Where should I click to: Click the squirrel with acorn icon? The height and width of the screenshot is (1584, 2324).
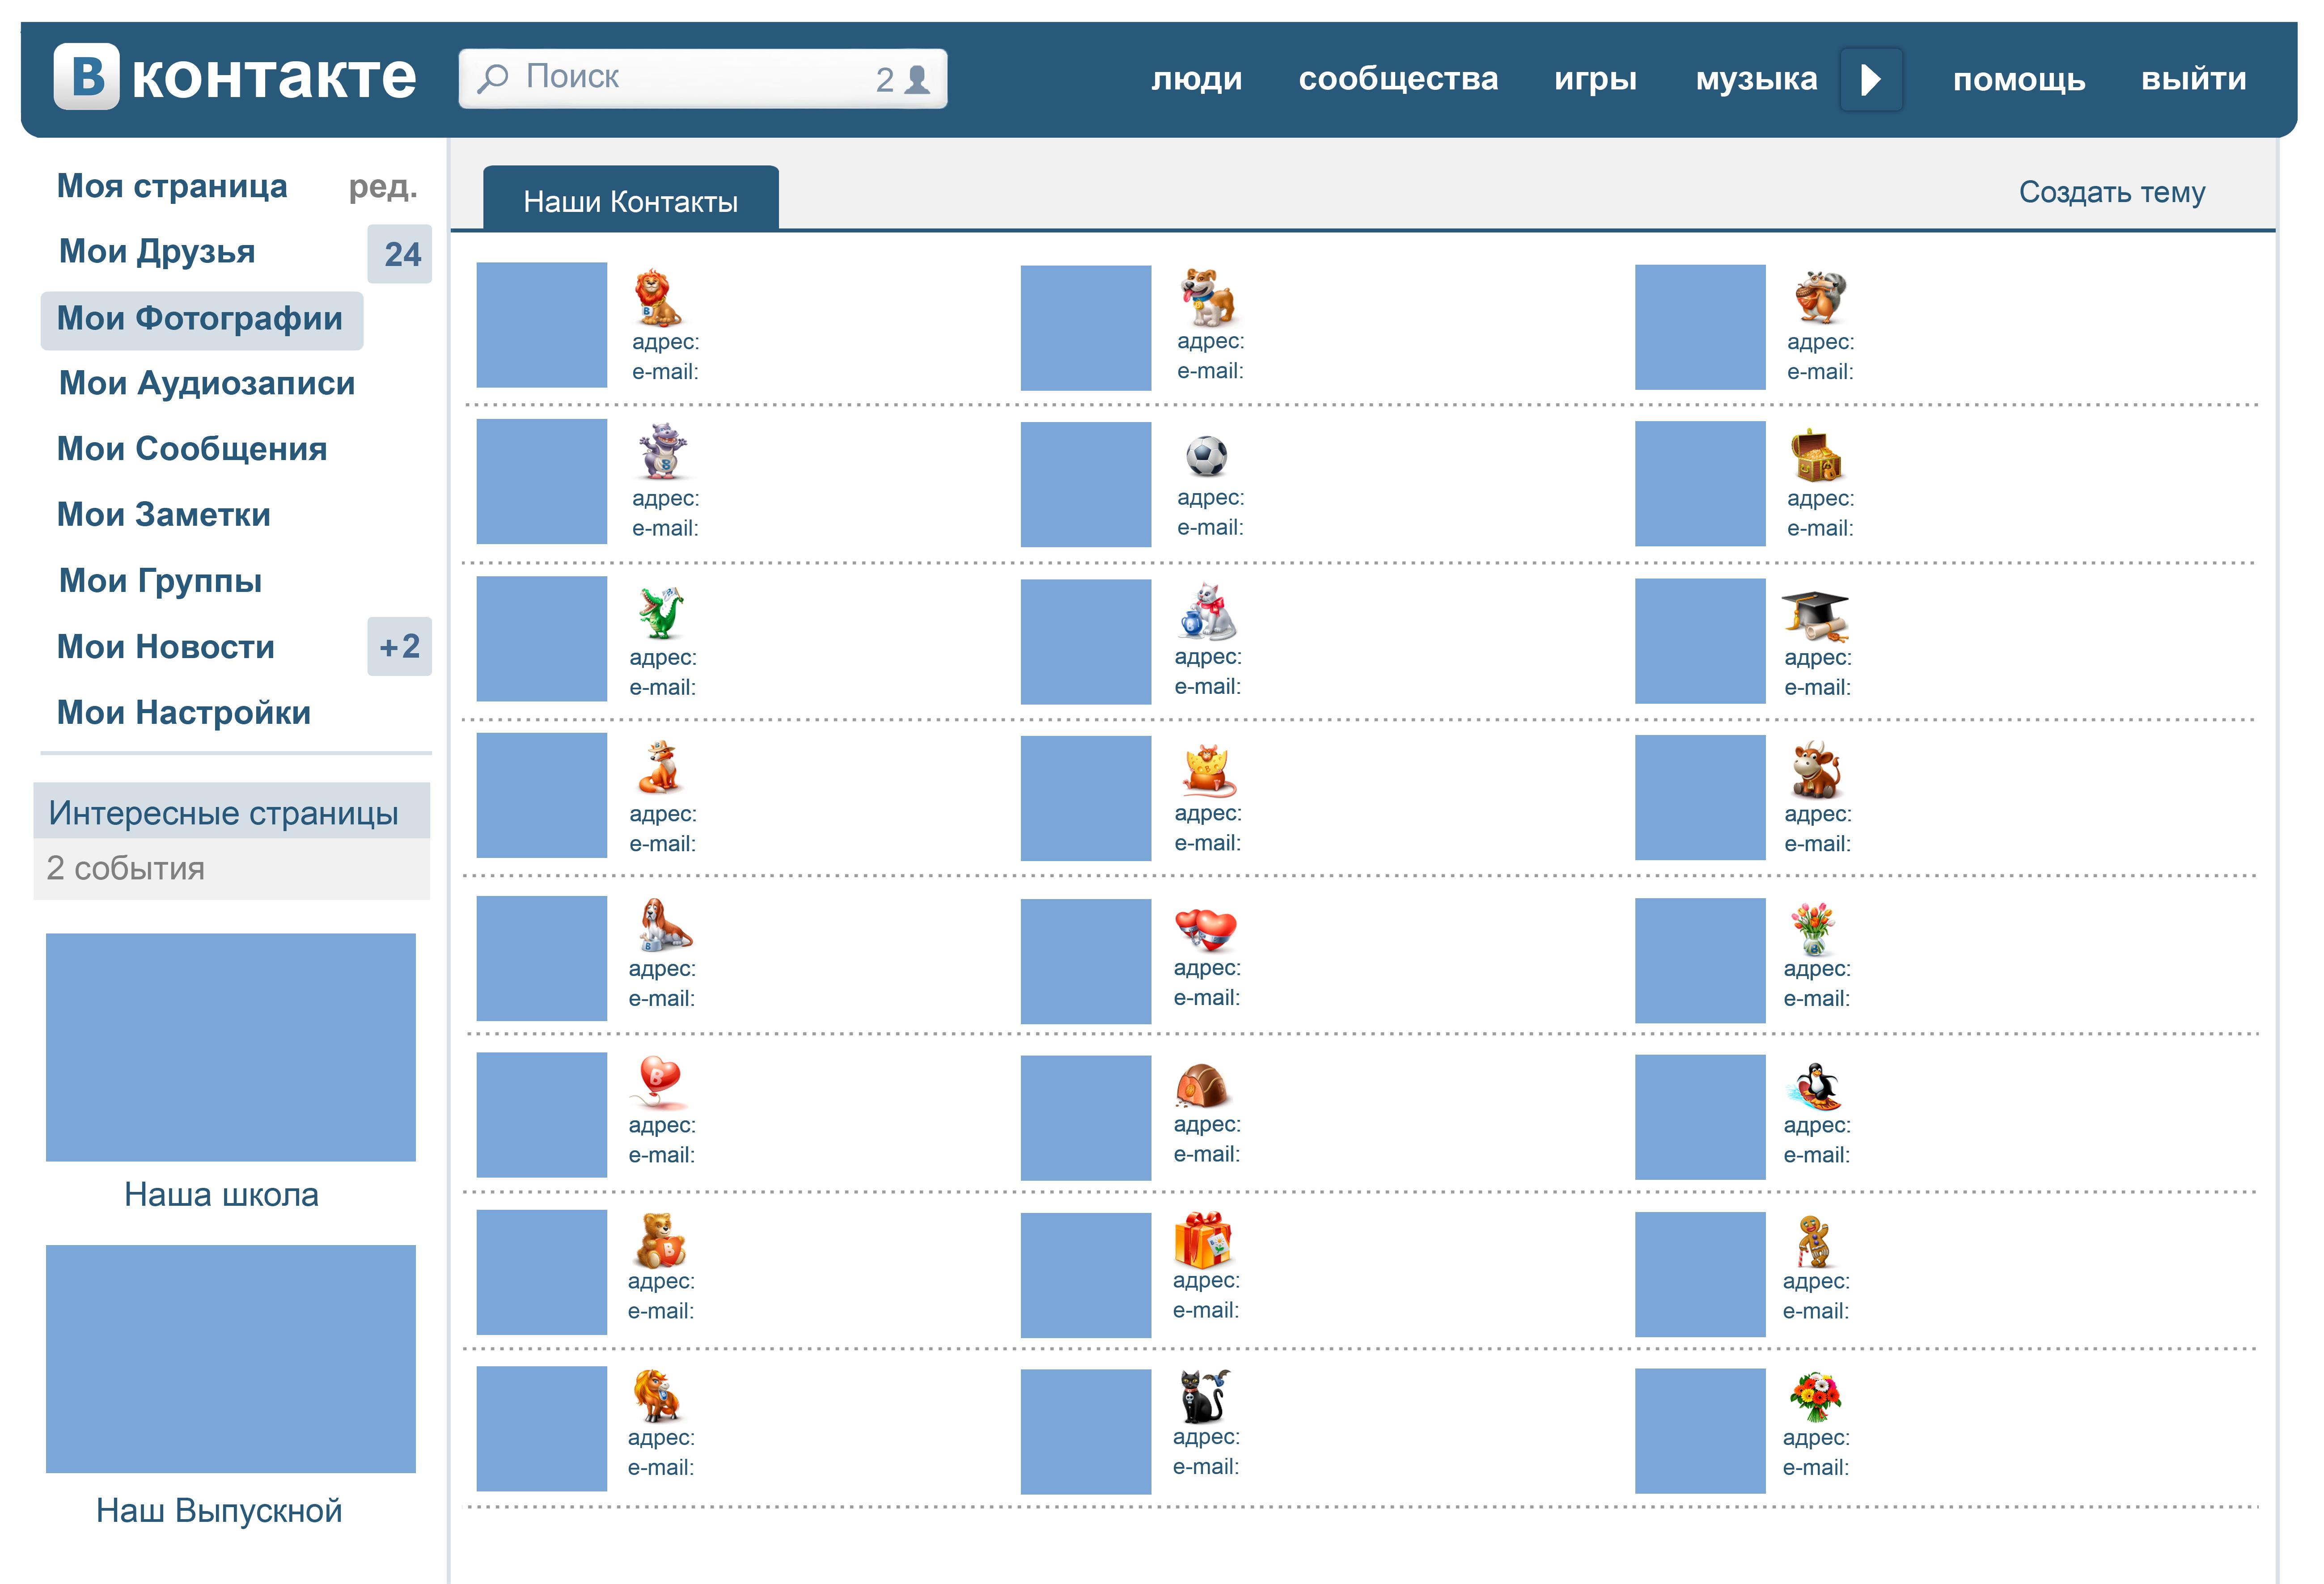[x=1819, y=297]
